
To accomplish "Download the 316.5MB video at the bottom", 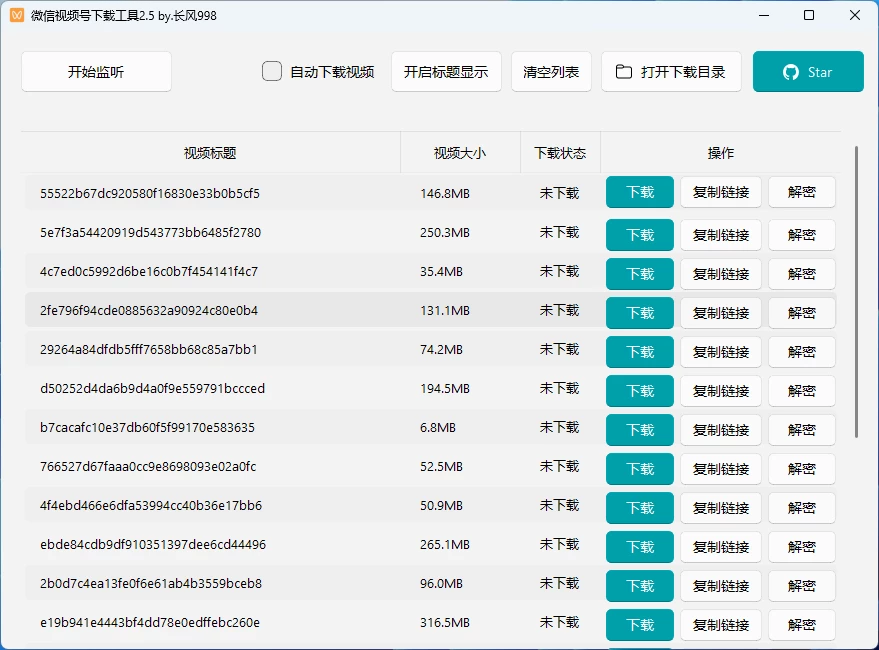I will [x=639, y=624].
